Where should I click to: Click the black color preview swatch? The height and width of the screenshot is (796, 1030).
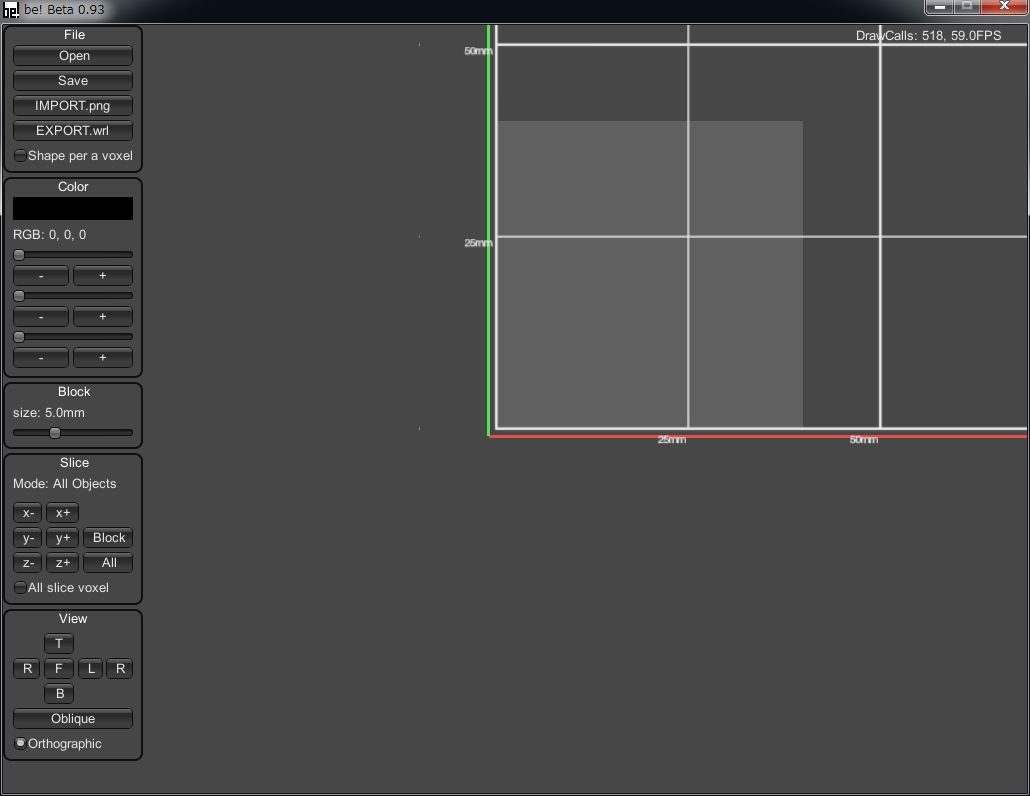click(x=73, y=208)
